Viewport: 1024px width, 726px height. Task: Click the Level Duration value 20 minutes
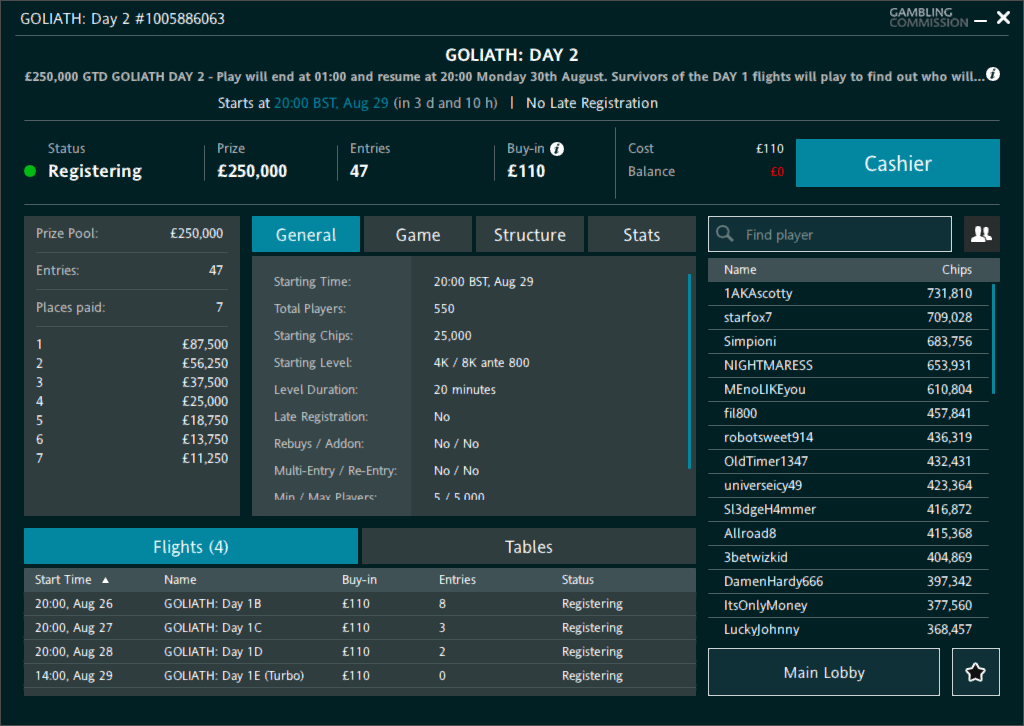click(x=464, y=390)
